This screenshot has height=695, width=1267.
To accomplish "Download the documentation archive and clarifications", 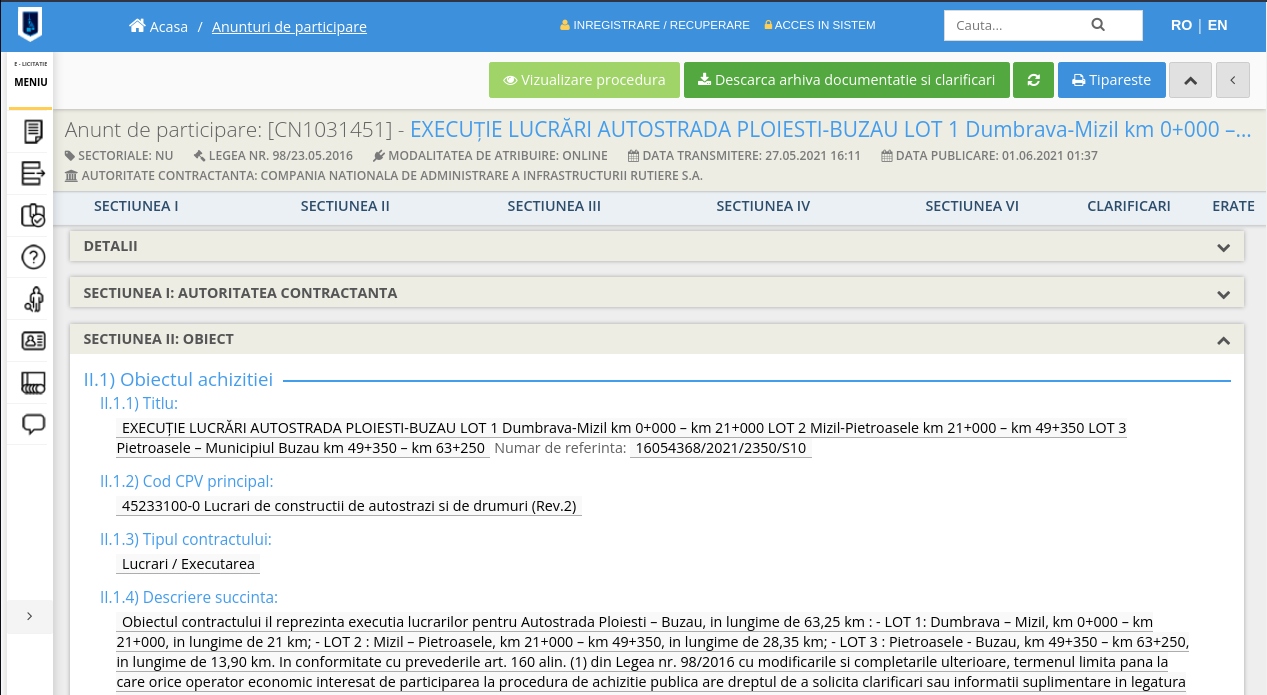I will [846, 80].
